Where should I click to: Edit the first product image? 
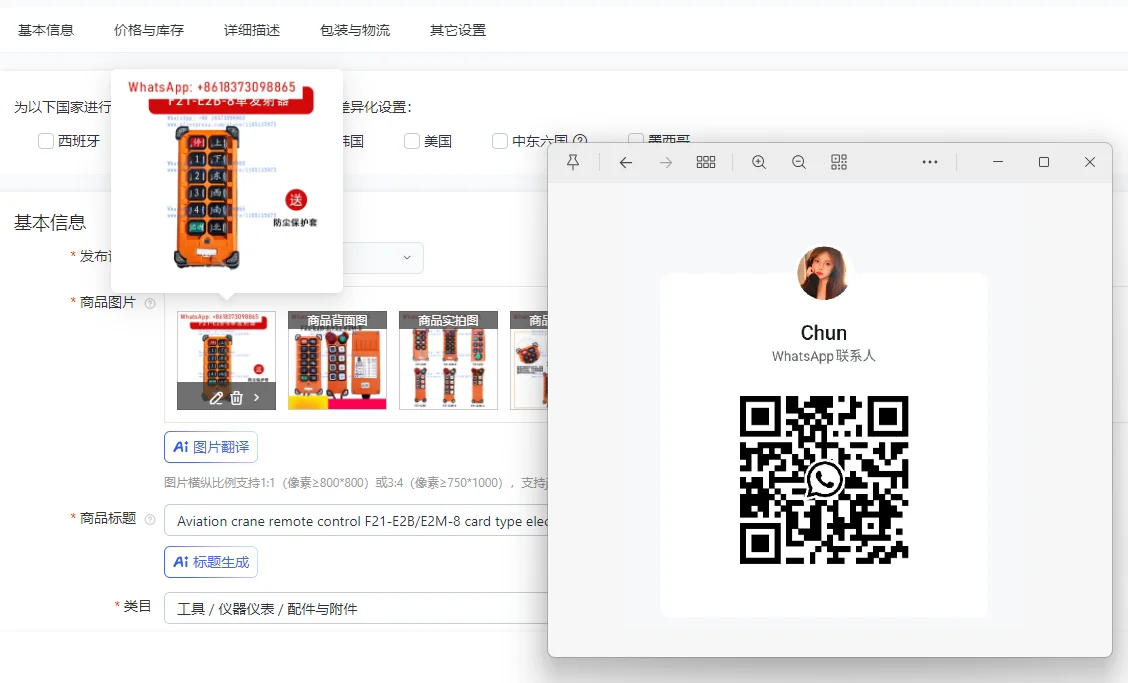click(x=216, y=397)
